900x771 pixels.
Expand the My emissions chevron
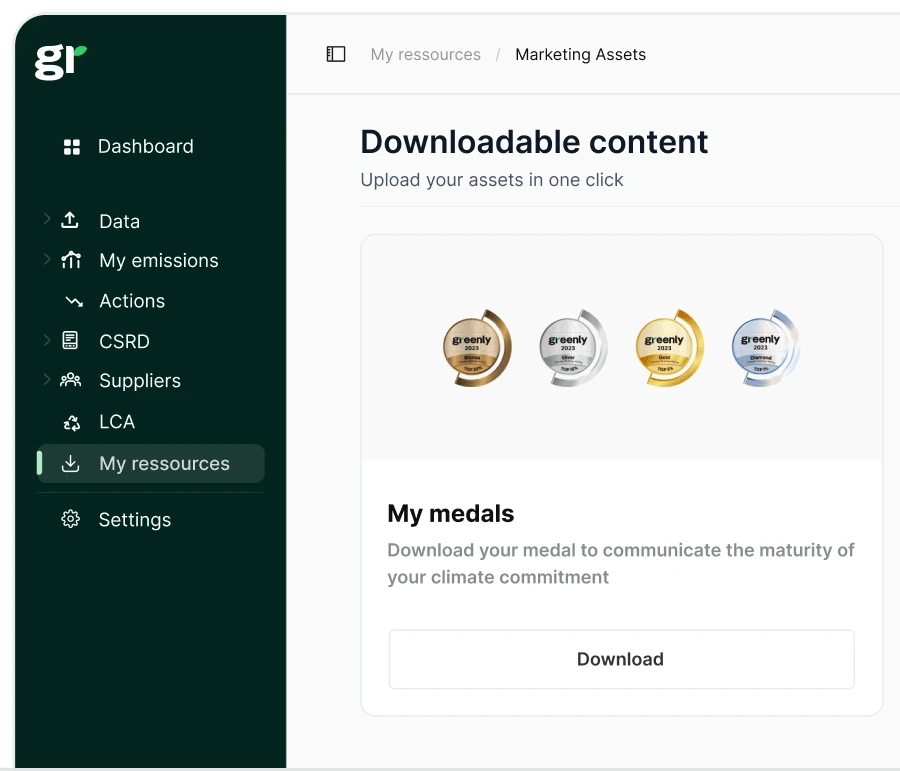pos(47,259)
